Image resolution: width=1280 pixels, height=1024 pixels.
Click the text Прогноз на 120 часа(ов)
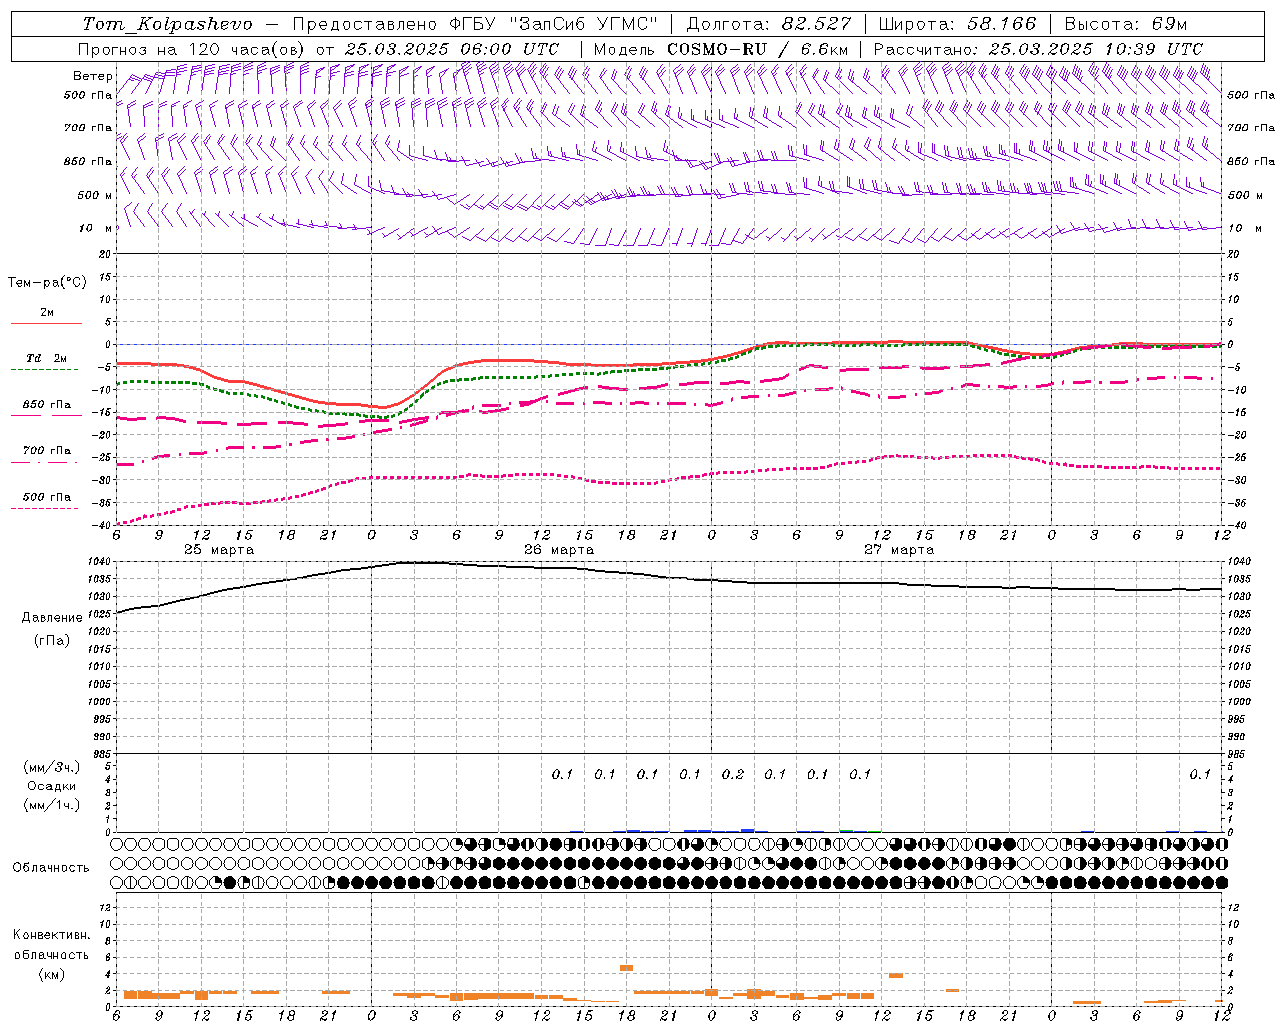pos(192,49)
